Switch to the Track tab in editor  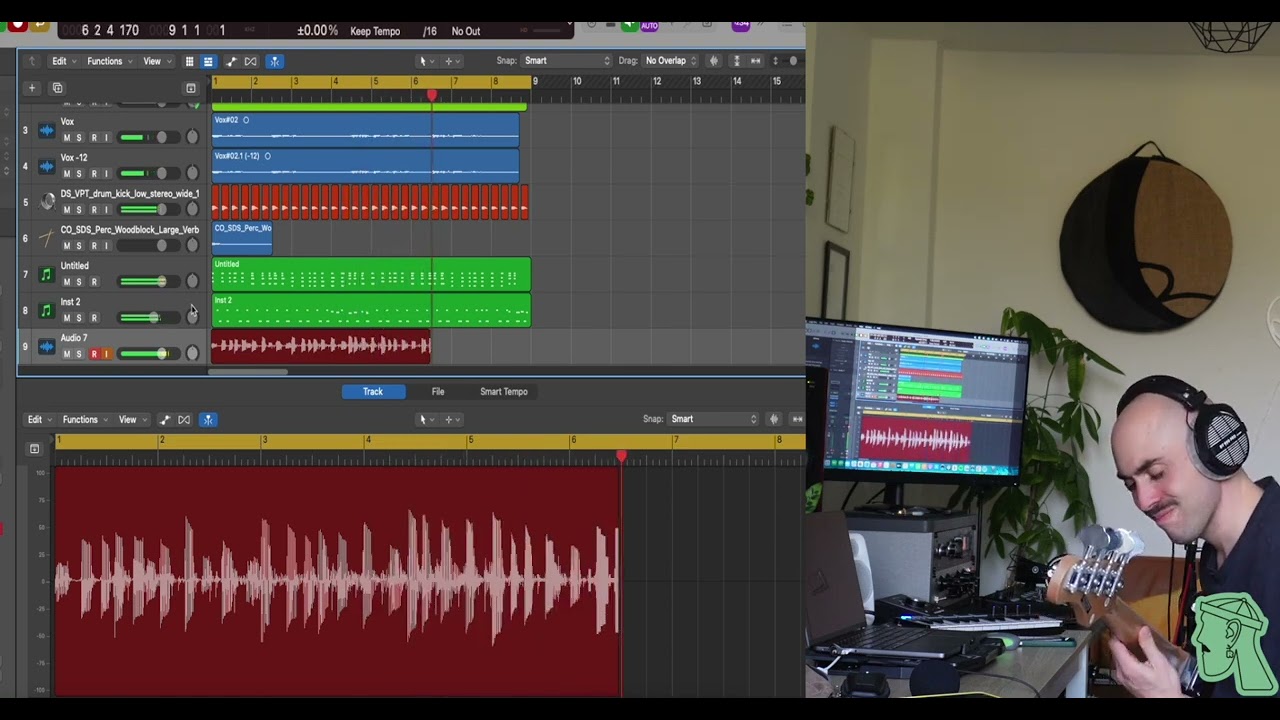point(373,392)
